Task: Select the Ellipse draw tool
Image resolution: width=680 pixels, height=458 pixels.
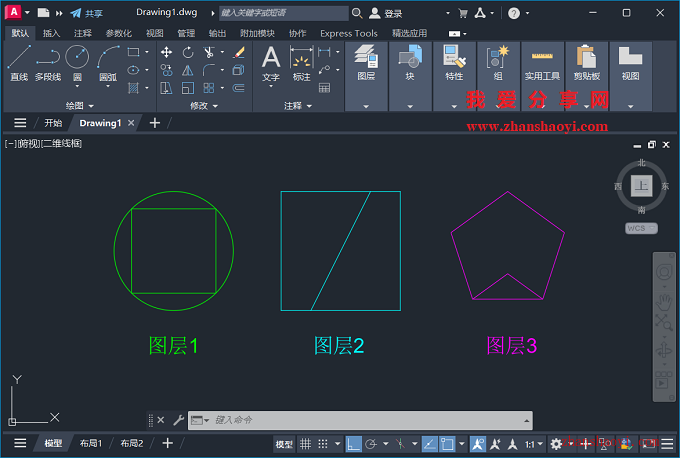Action: pyautogui.click(x=134, y=70)
